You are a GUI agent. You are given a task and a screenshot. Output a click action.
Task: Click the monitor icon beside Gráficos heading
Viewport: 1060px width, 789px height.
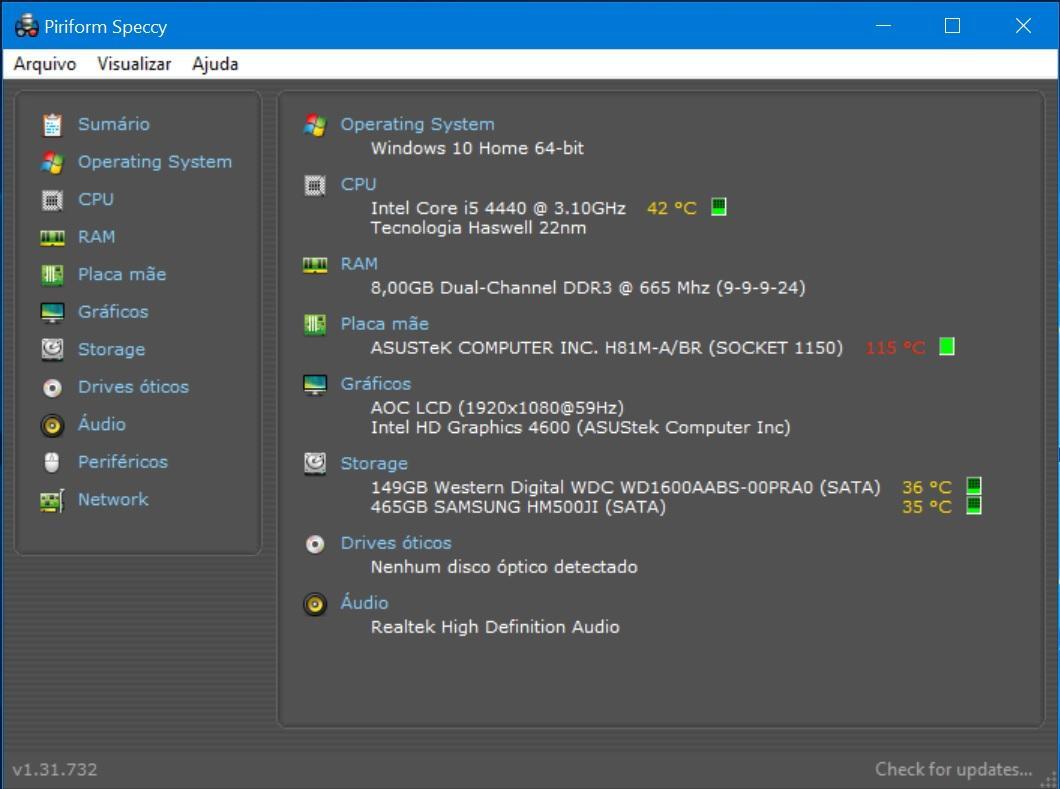pos(315,385)
